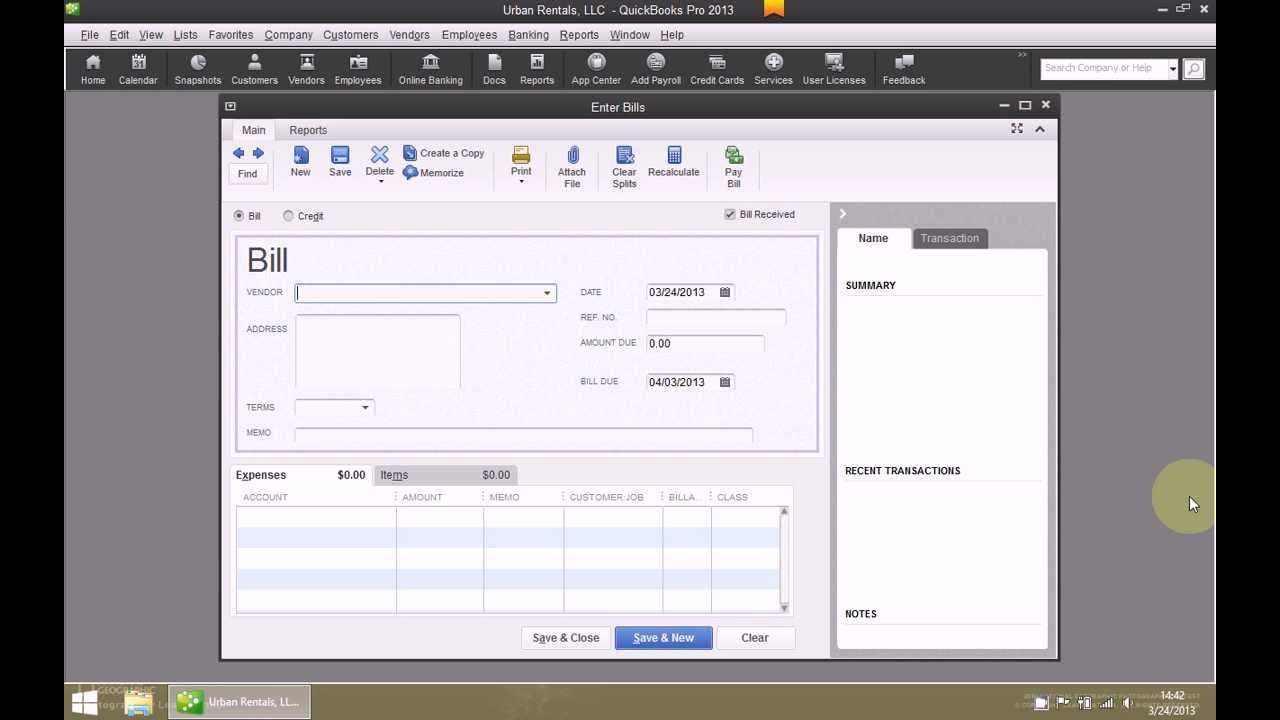Screen dimensions: 1280x720
Task: Click the Pay Bill icon
Action: click(734, 166)
